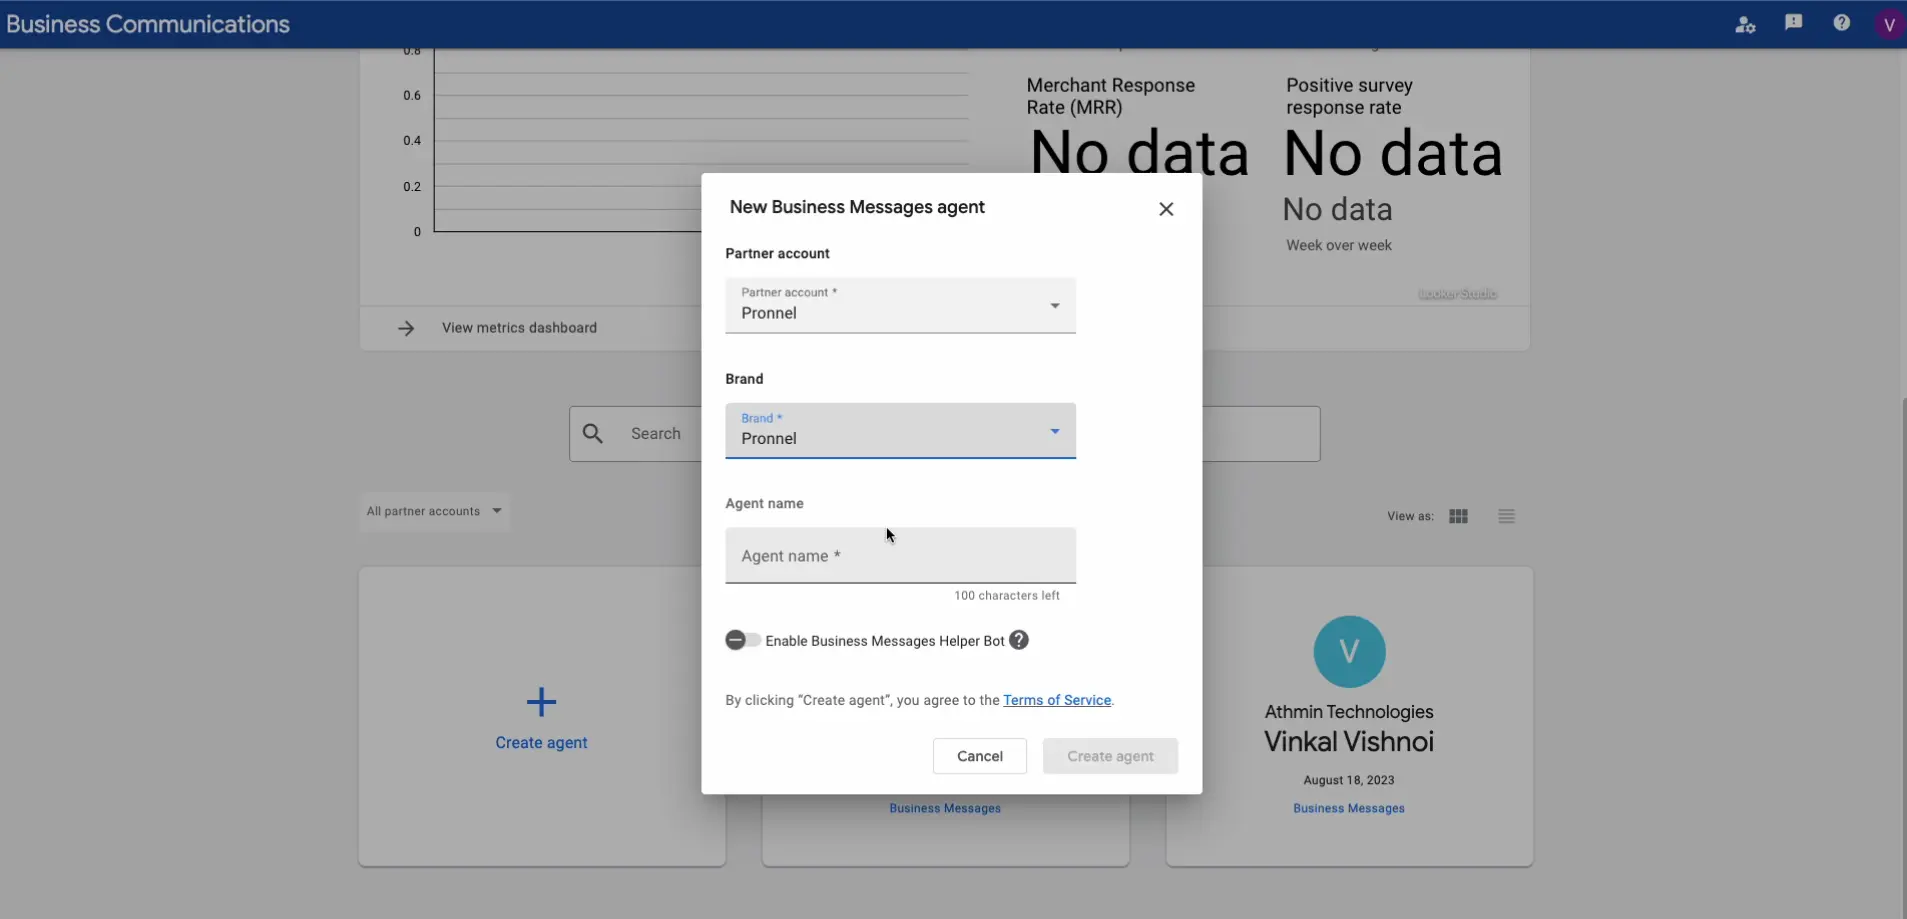Click the Vinkal Vishnoi agent name

click(x=1348, y=742)
